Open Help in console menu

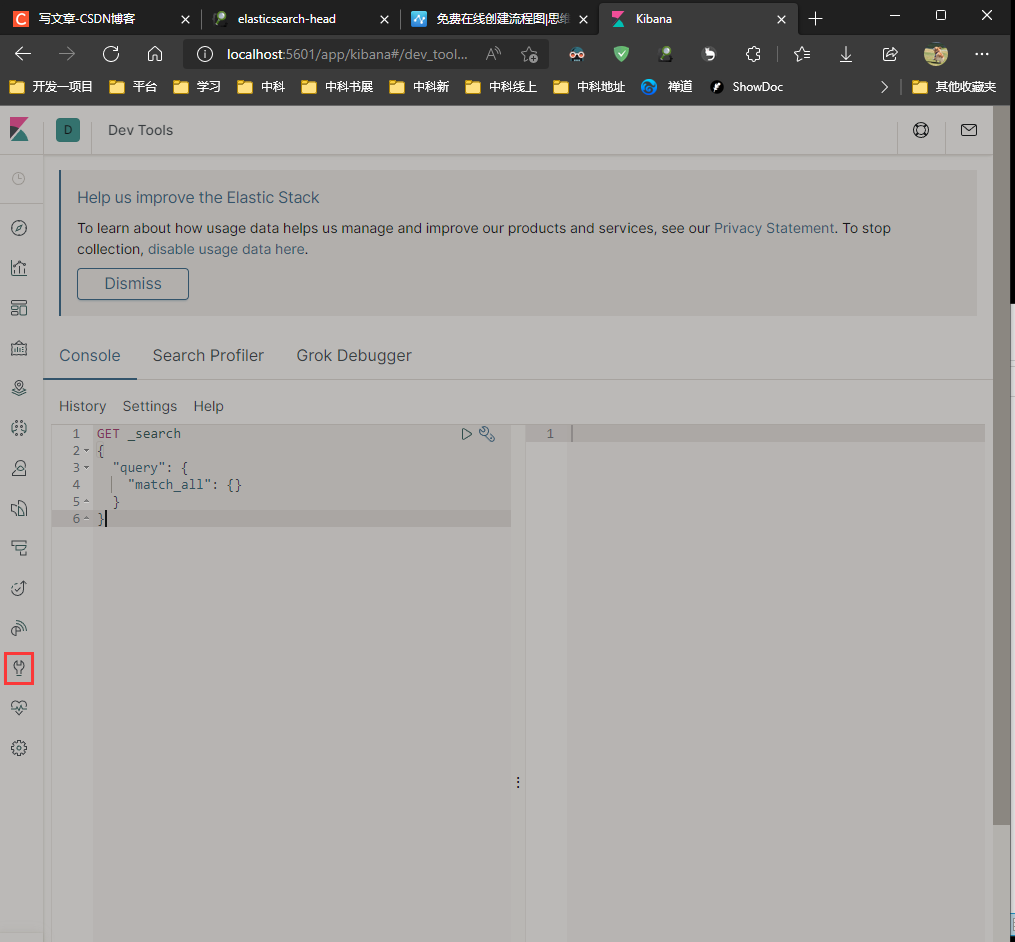208,406
